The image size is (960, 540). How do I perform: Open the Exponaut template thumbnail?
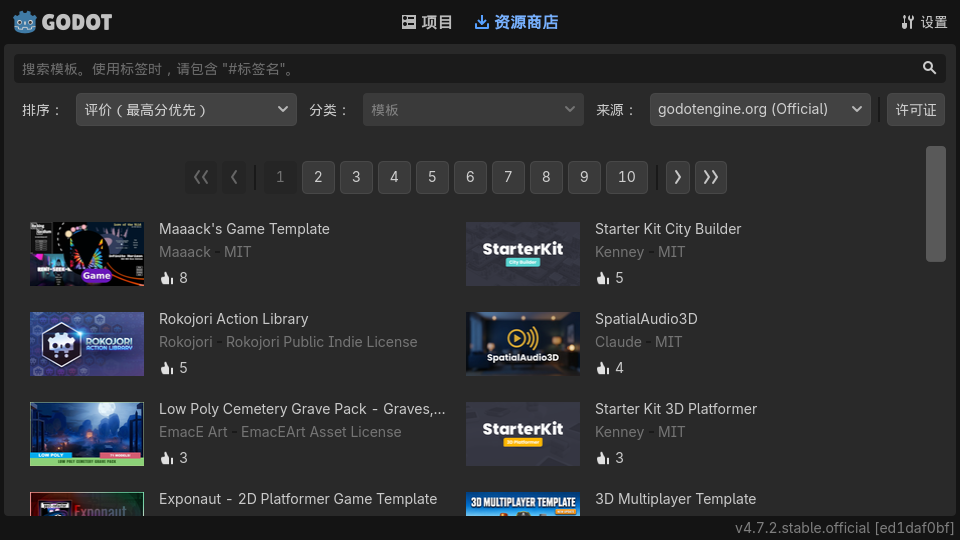pyautogui.click(x=87, y=504)
